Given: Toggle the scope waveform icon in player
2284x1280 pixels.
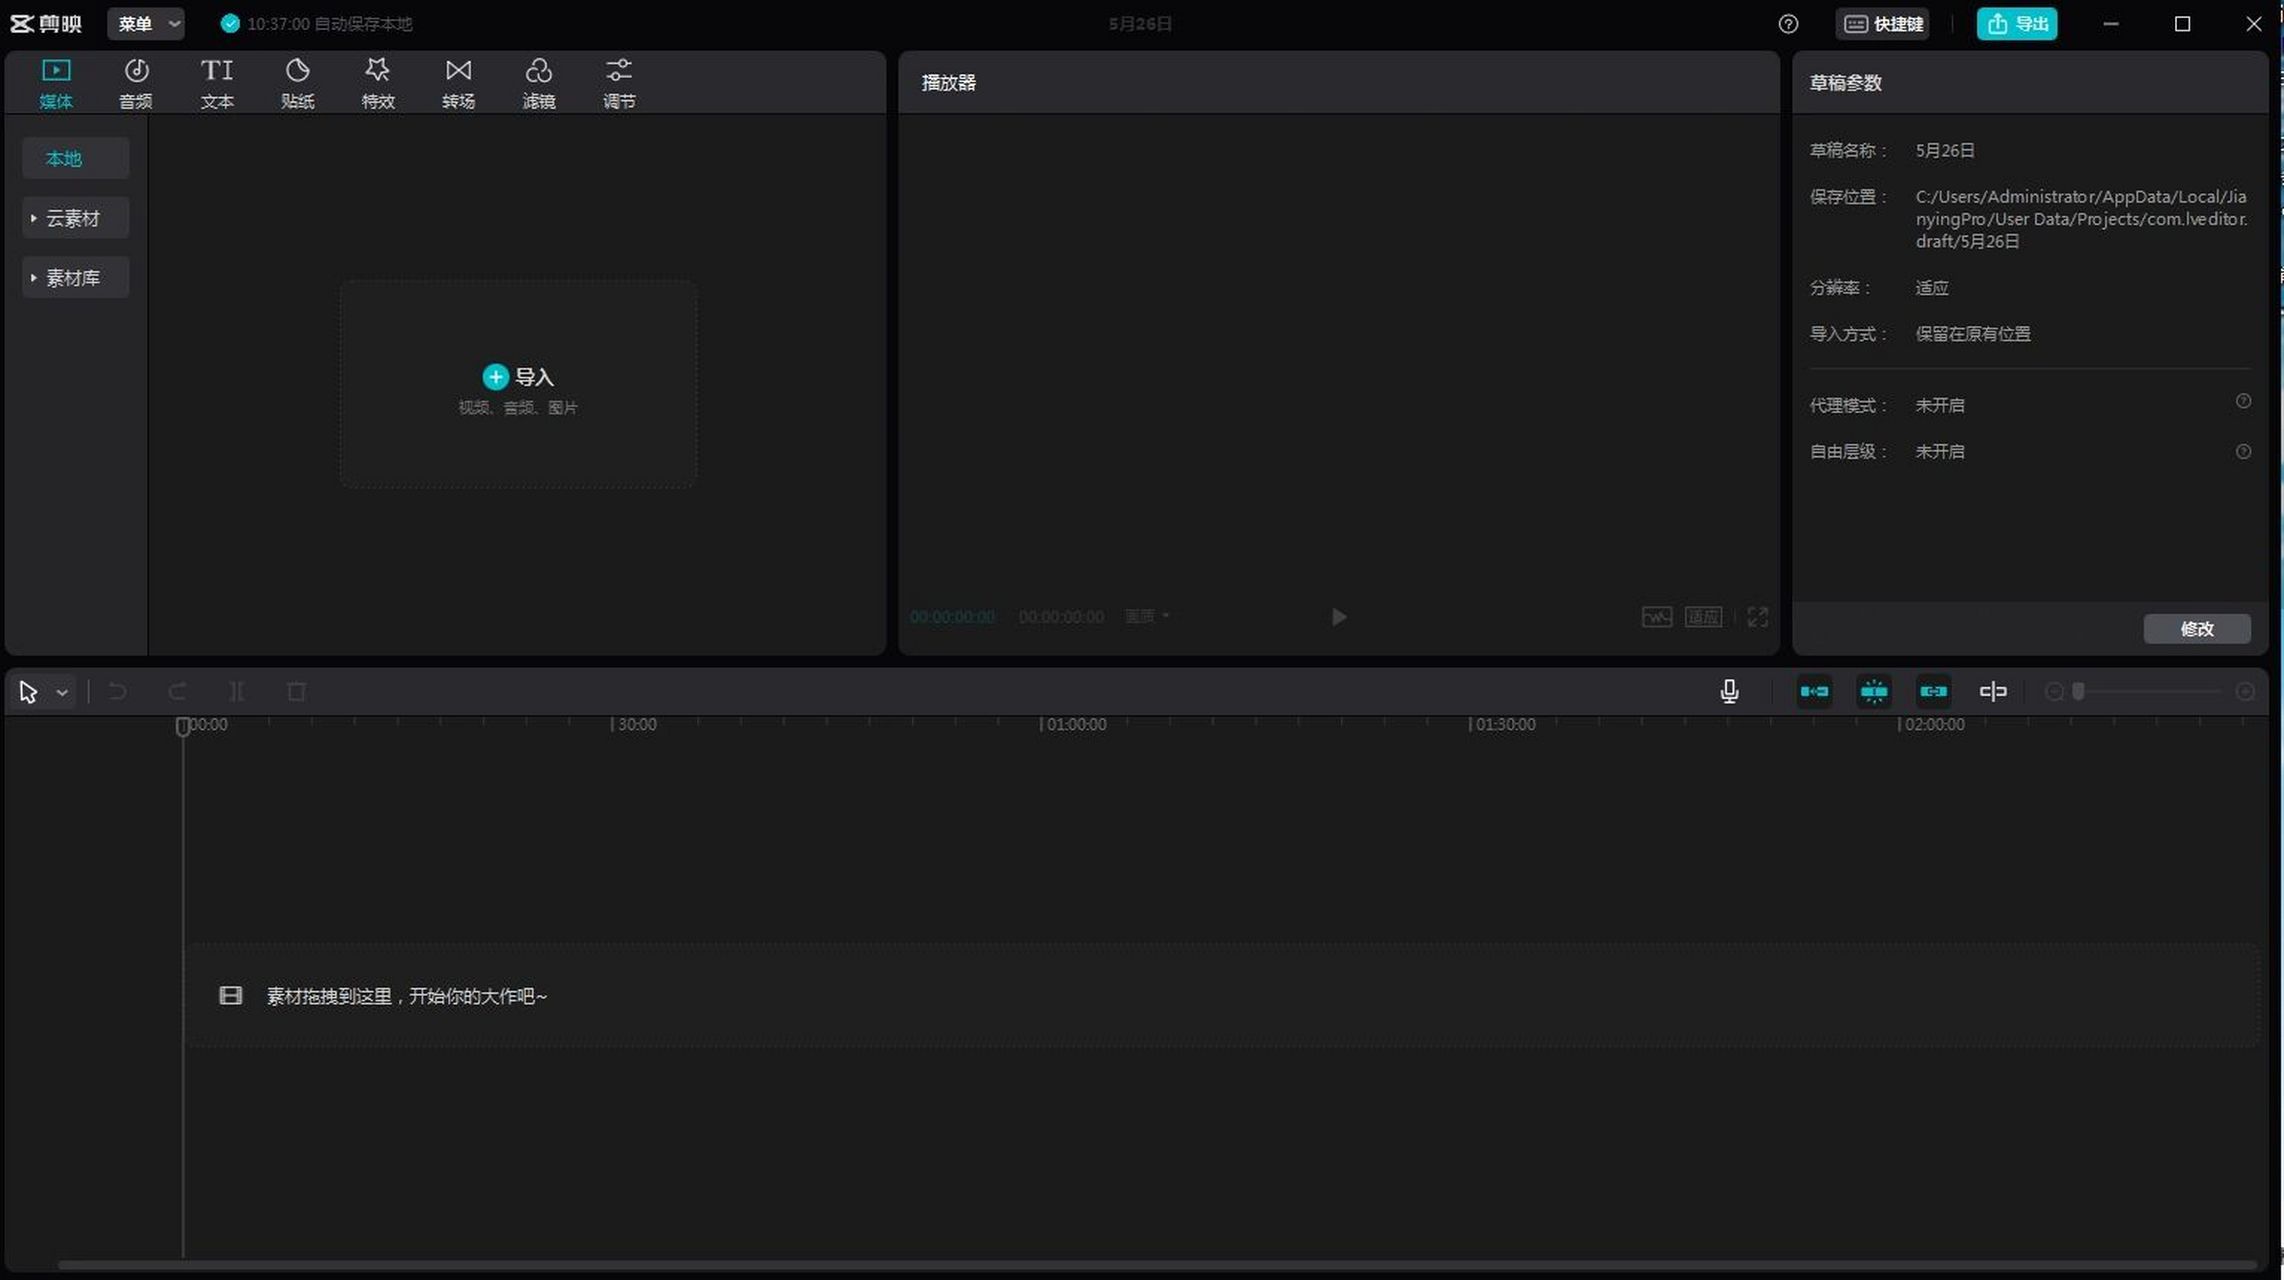Looking at the screenshot, I should pyautogui.click(x=1657, y=617).
